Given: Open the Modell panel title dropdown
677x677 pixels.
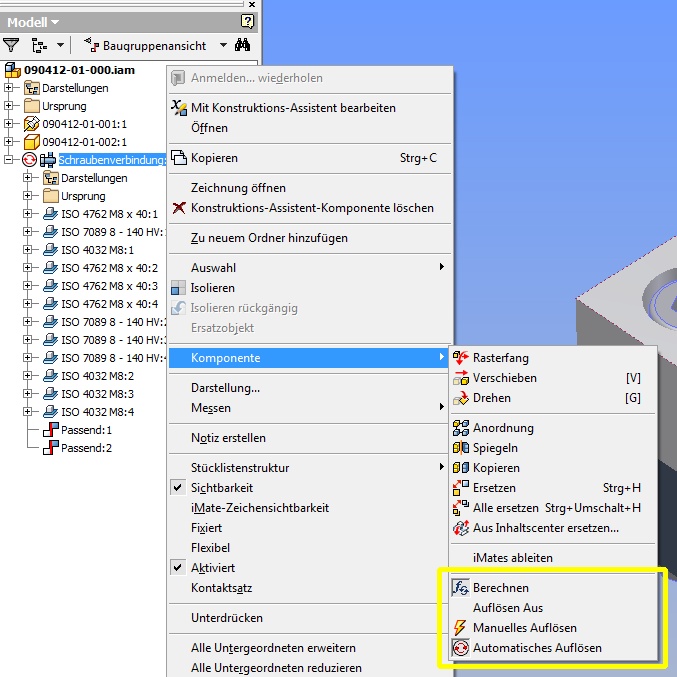Looking at the screenshot, I should tap(55, 22).
